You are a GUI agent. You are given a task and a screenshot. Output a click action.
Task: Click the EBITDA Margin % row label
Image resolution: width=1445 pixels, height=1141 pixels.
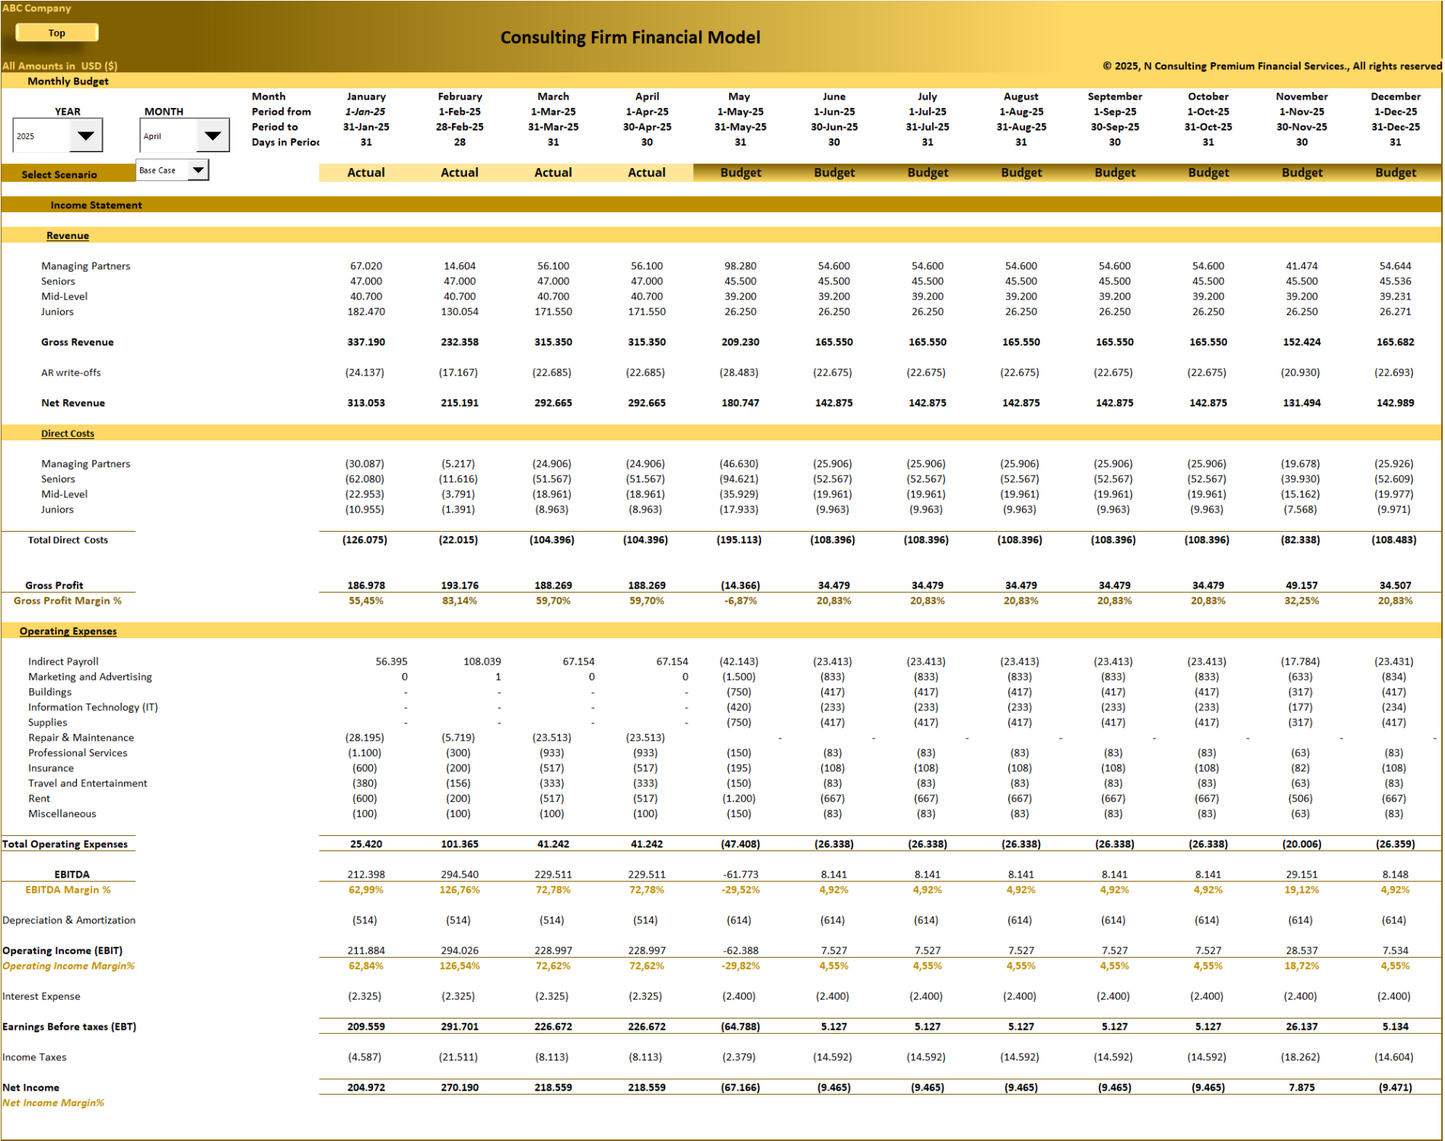tap(68, 890)
